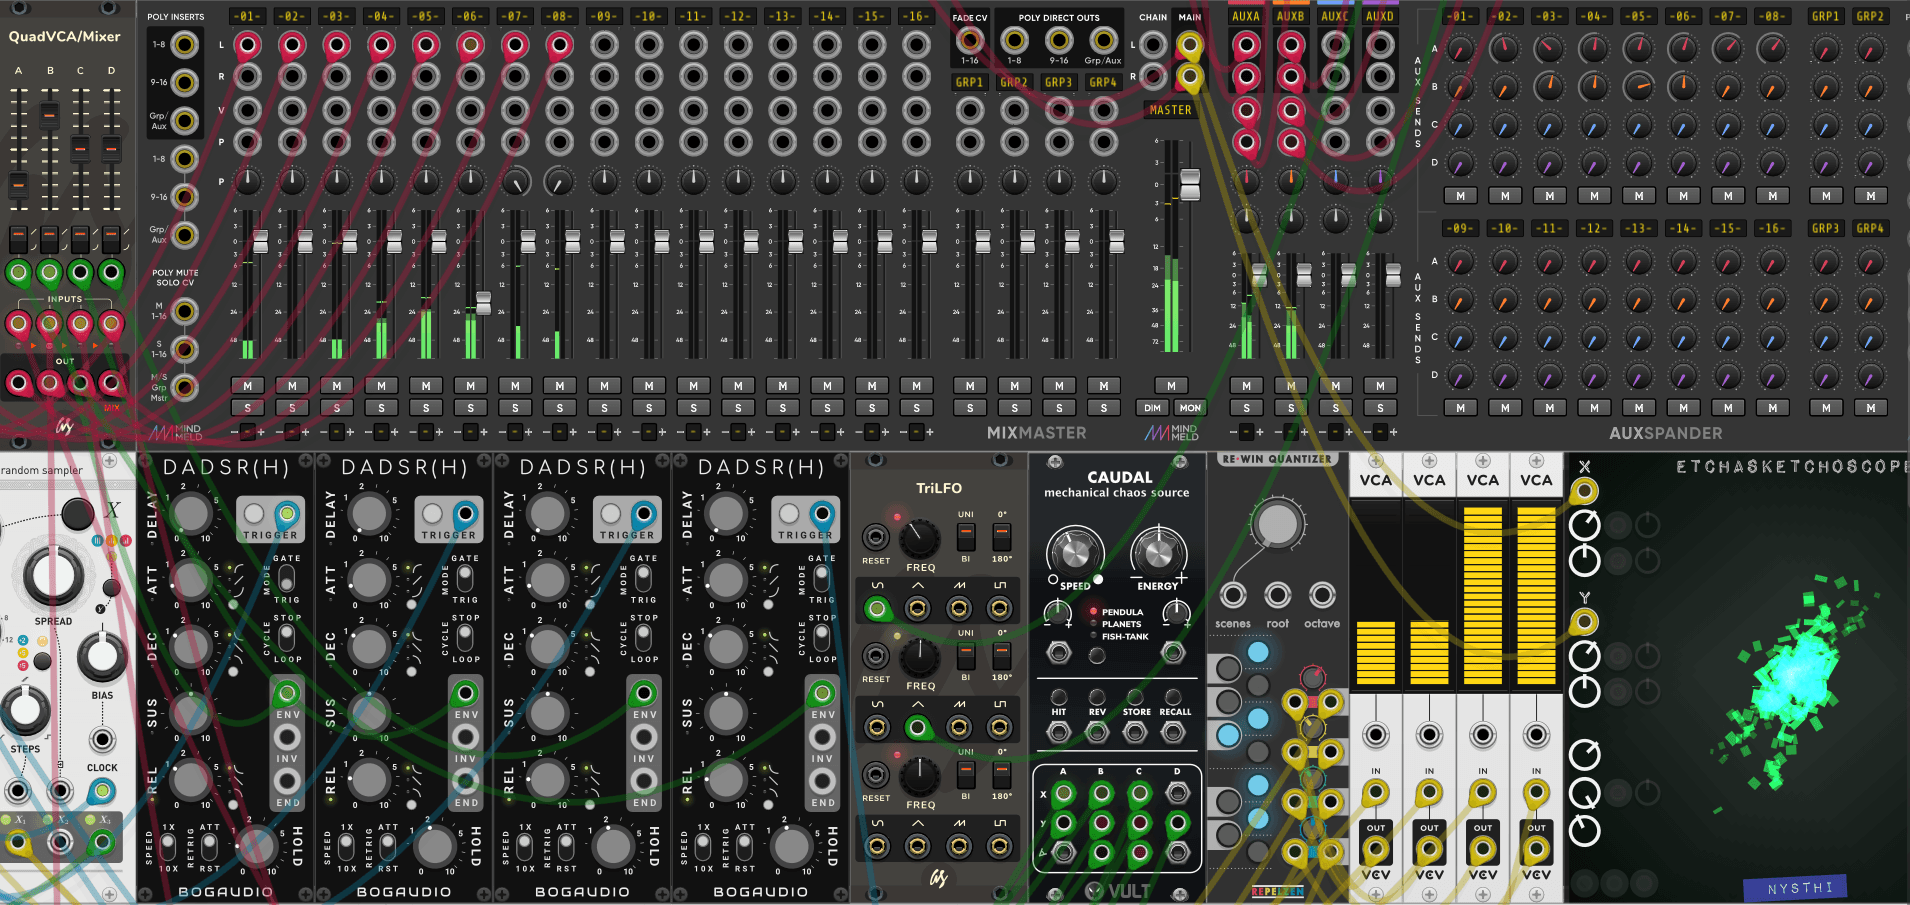Solo the AUXD return in AuxSpander
This screenshot has width=1910, height=905.
coord(1380,408)
